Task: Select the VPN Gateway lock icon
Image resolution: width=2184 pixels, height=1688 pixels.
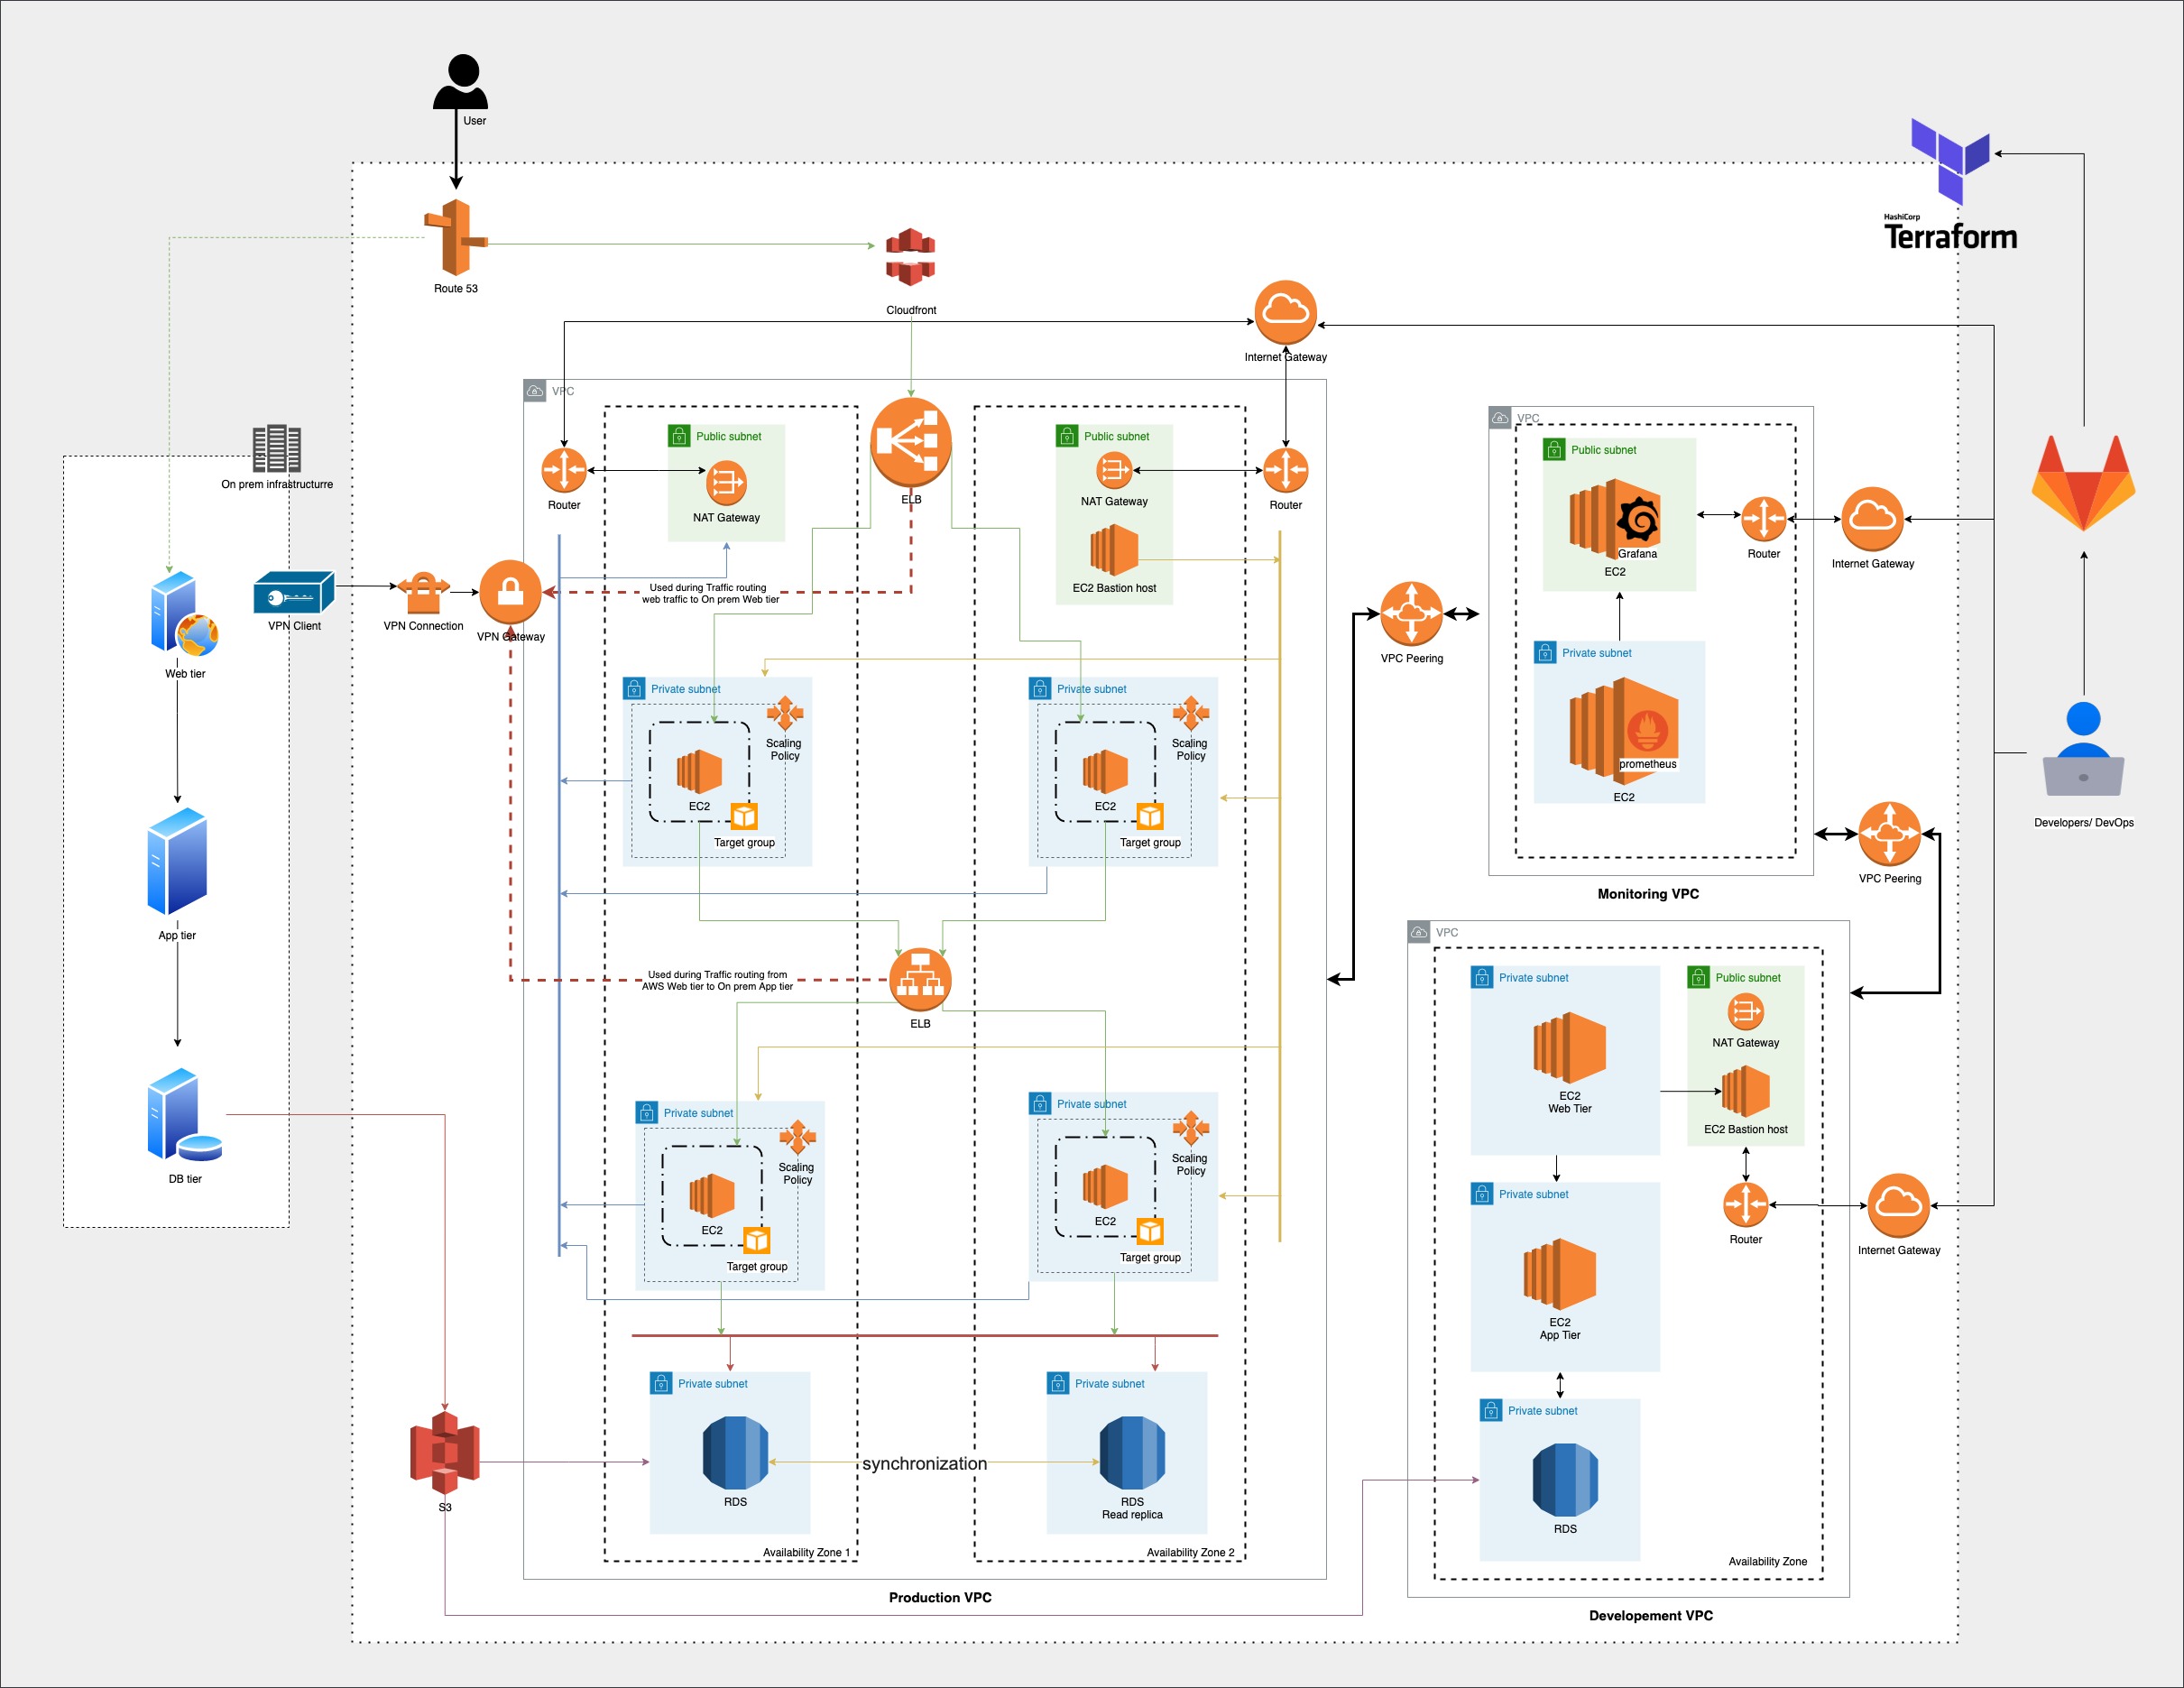Action: [511, 591]
